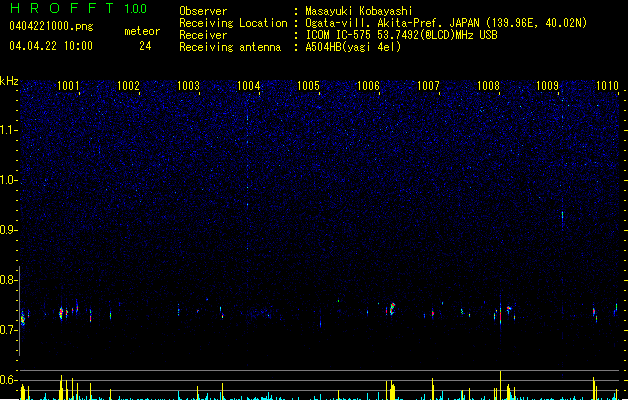Click the 1004 time axis marker
629x400 pixels.
coord(248,86)
